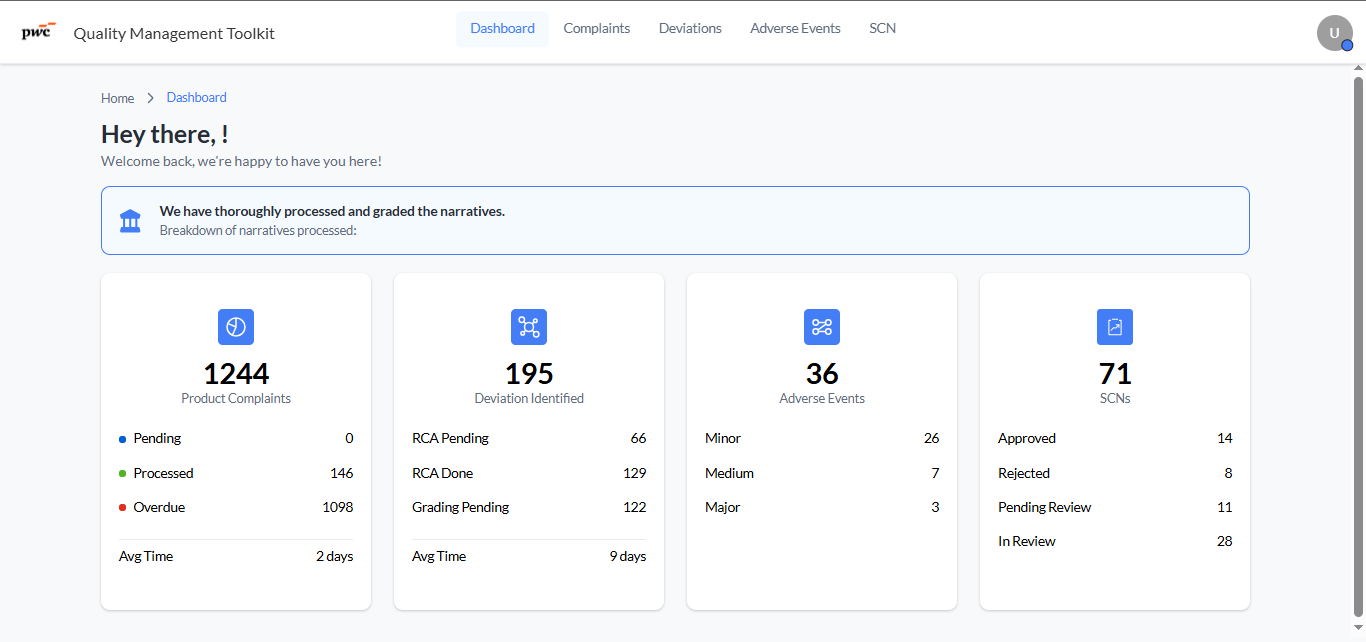Click the Pending Review SCN label
The width and height of the screenshot is (1366, 642).
(x=1045, y=507)
